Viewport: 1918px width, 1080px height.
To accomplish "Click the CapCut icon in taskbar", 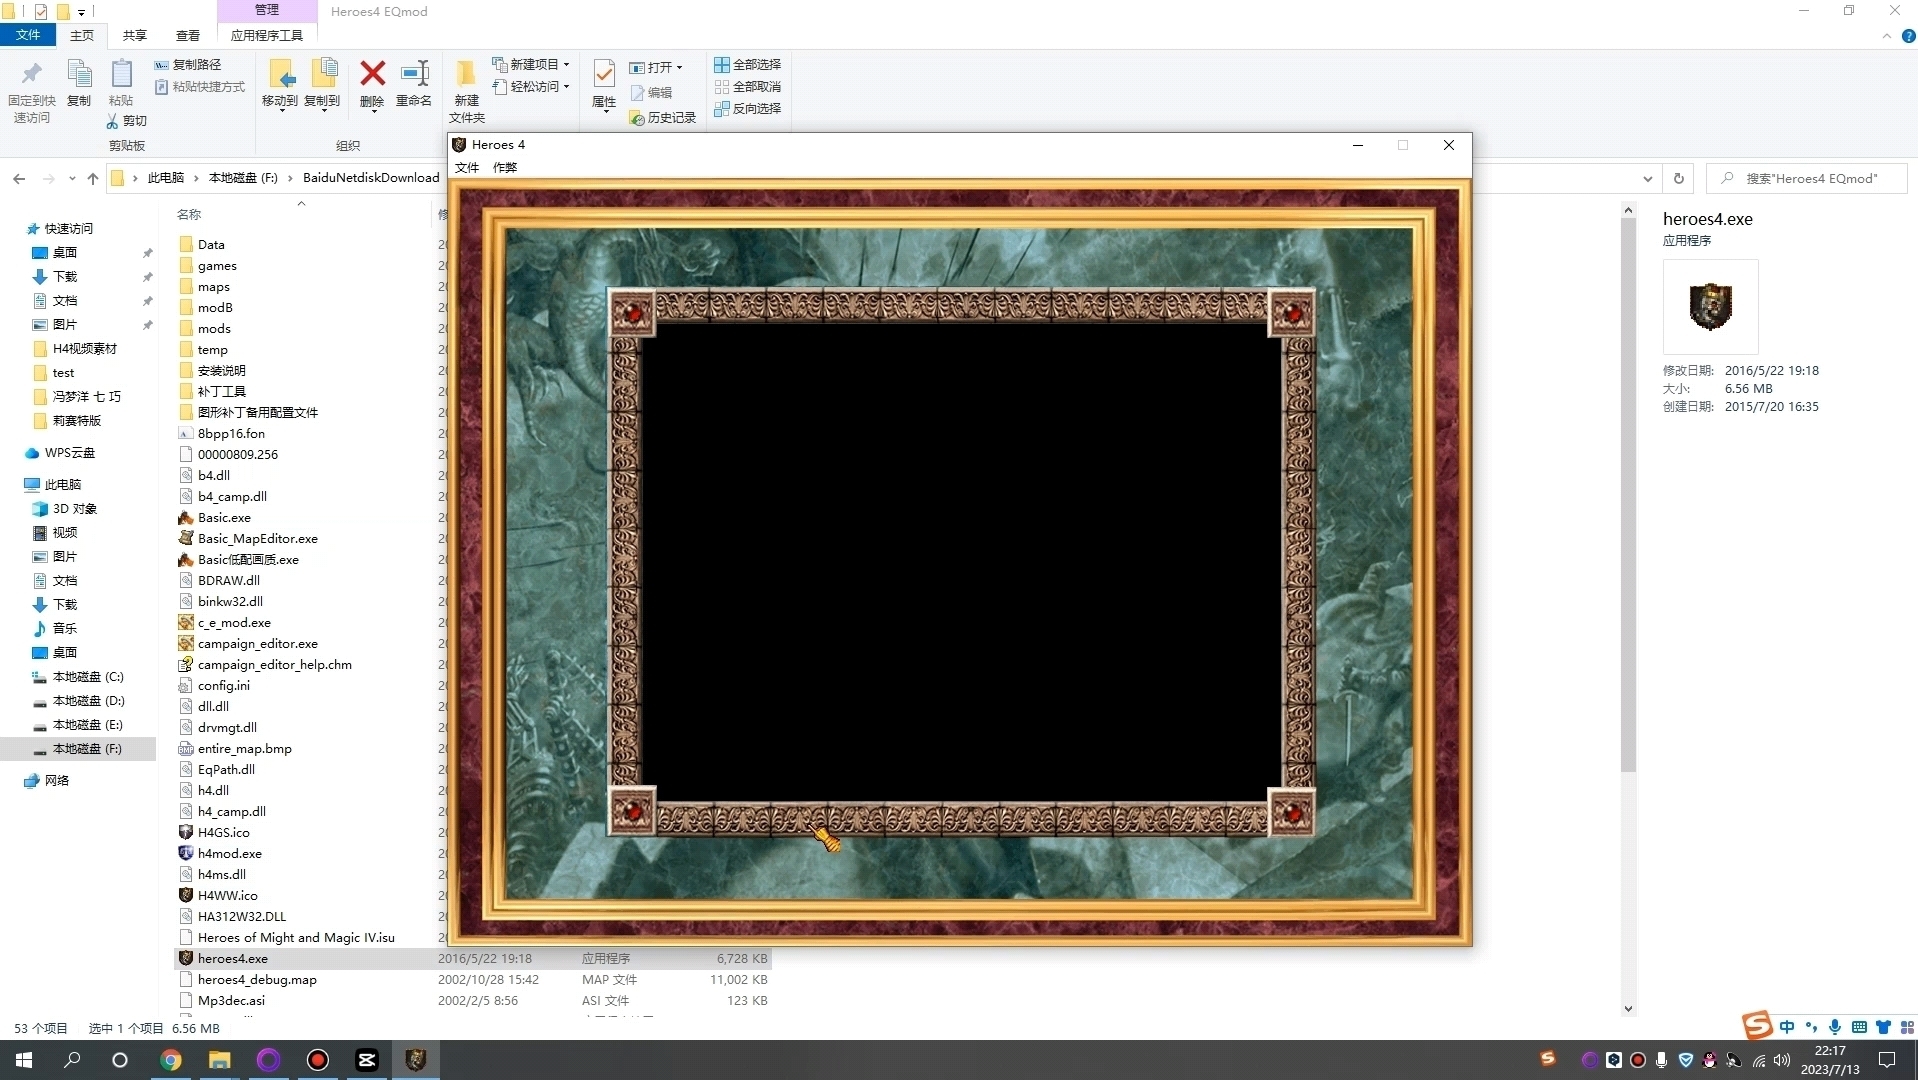I will 367,1060.
